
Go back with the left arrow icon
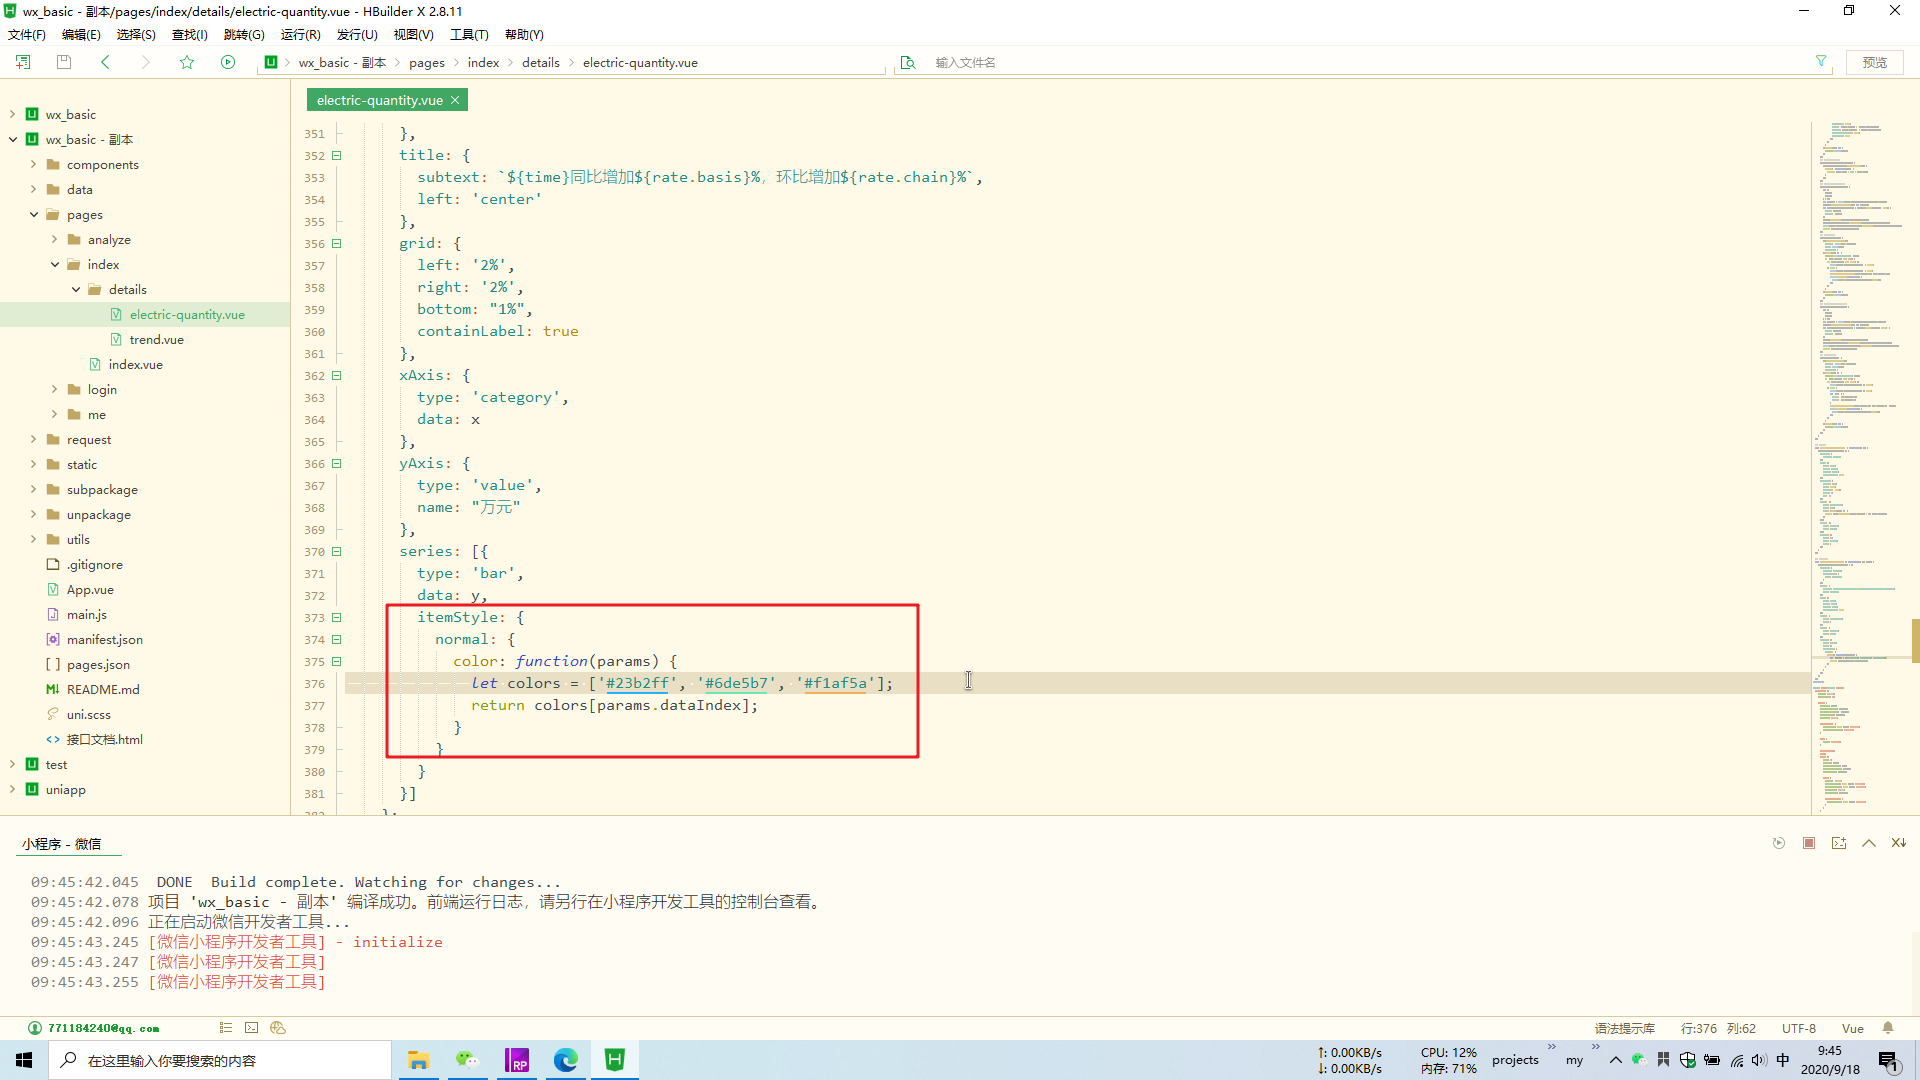coord(105,62)
